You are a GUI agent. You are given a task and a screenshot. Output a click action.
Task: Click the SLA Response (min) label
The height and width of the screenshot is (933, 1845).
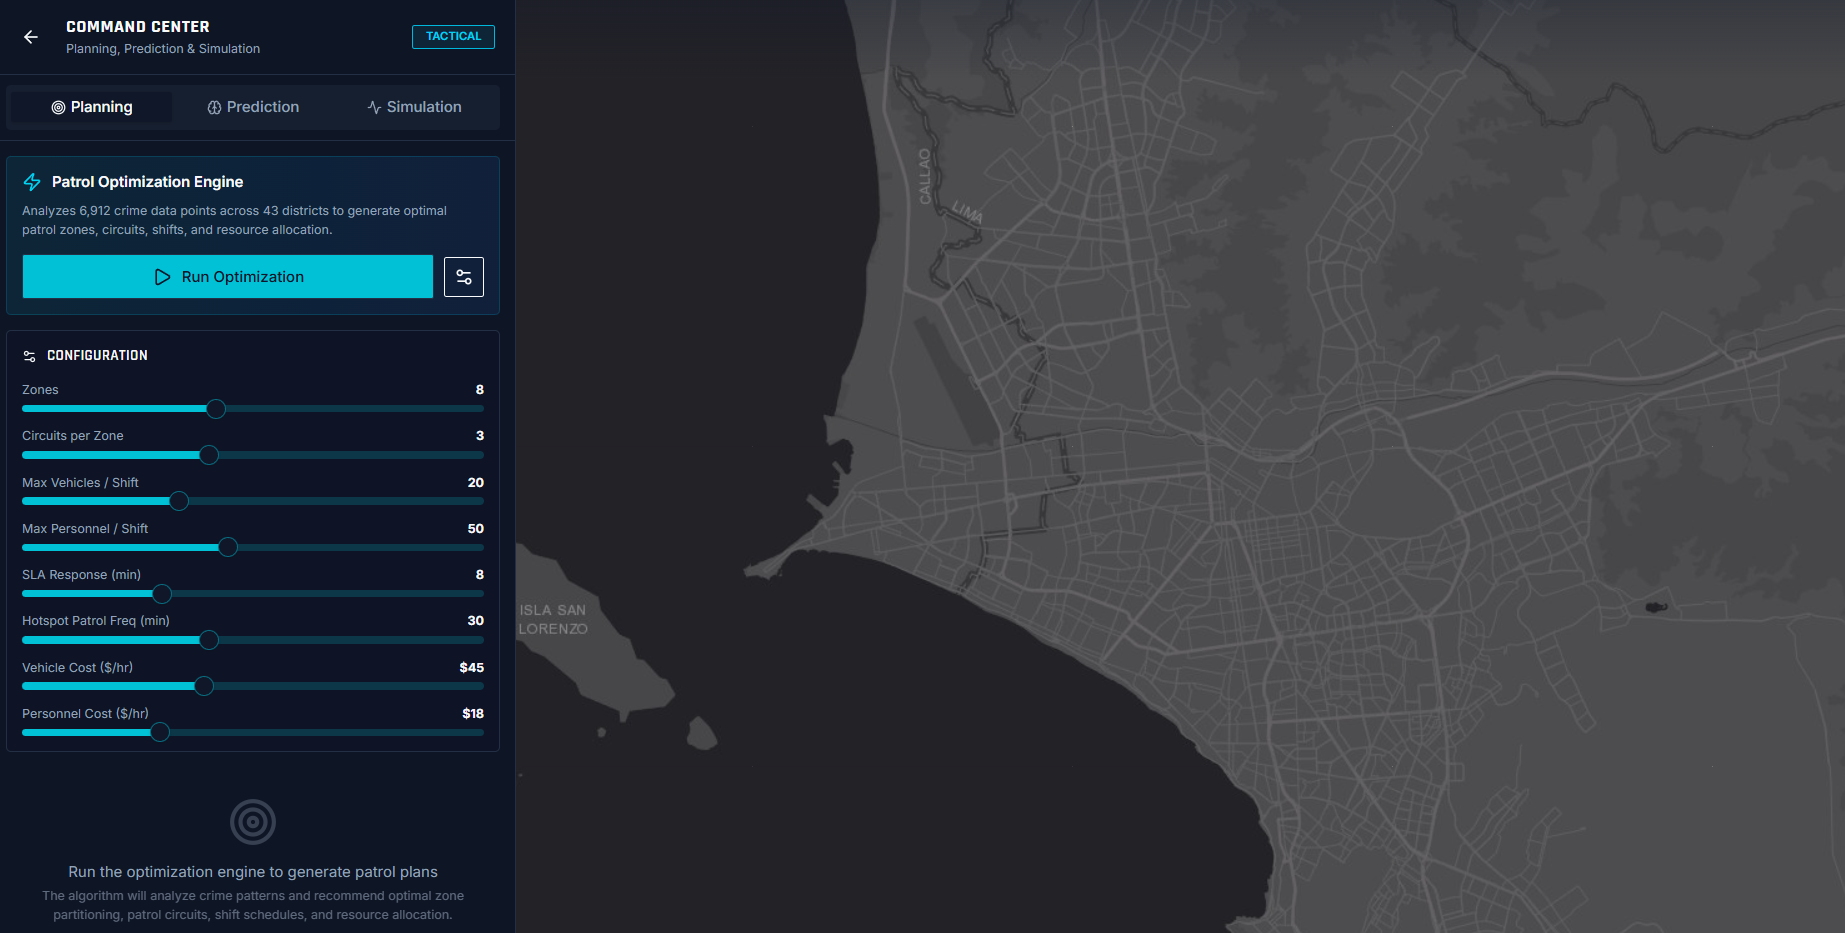(x=81, y=575)
